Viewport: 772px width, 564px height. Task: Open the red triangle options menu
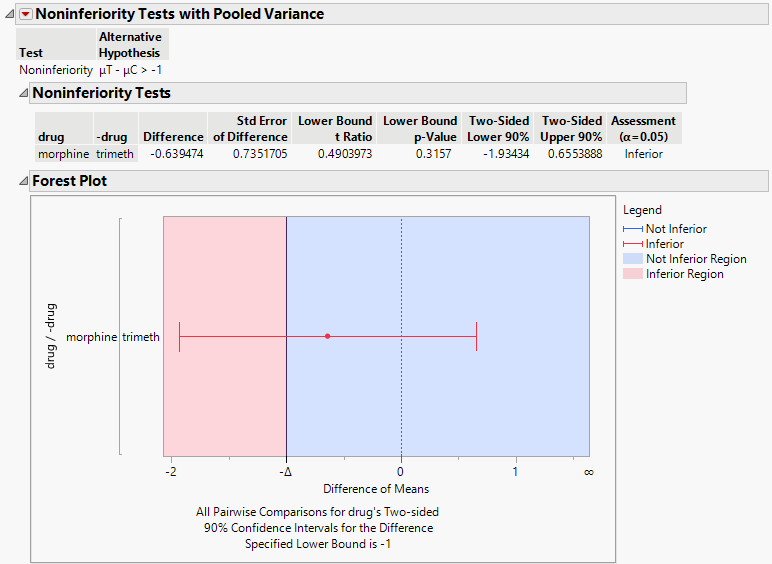click(25, 15)
